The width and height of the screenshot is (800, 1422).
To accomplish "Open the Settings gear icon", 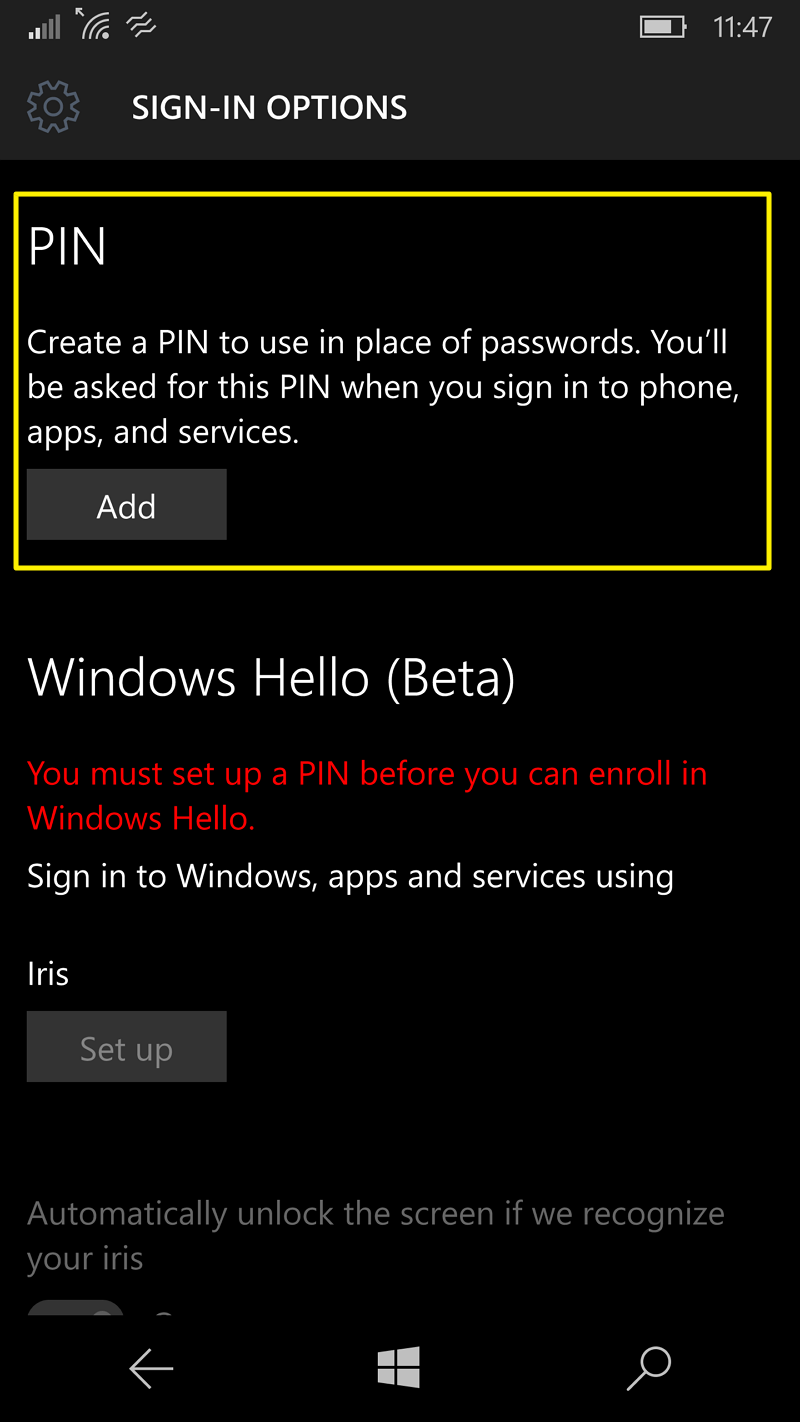I will tap(54, 106).
